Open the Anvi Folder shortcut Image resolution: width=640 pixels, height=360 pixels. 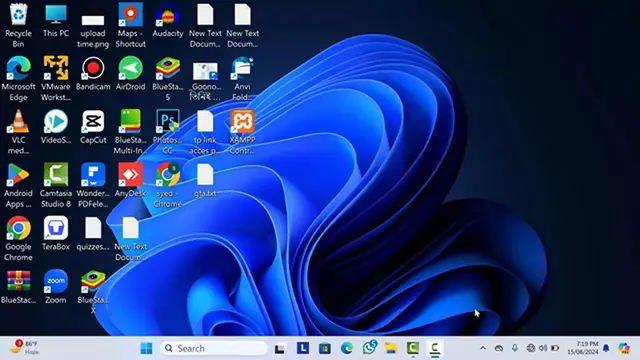(242, 78)
